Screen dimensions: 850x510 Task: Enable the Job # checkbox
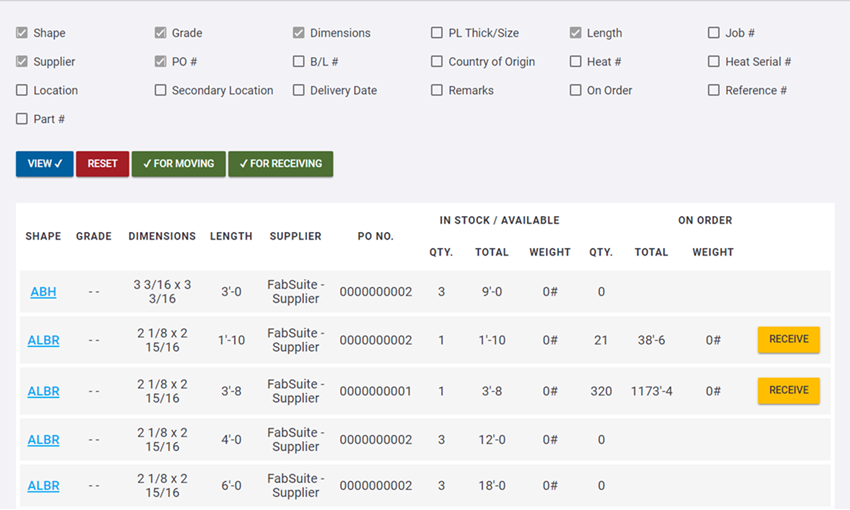click(x=714, y=33)
